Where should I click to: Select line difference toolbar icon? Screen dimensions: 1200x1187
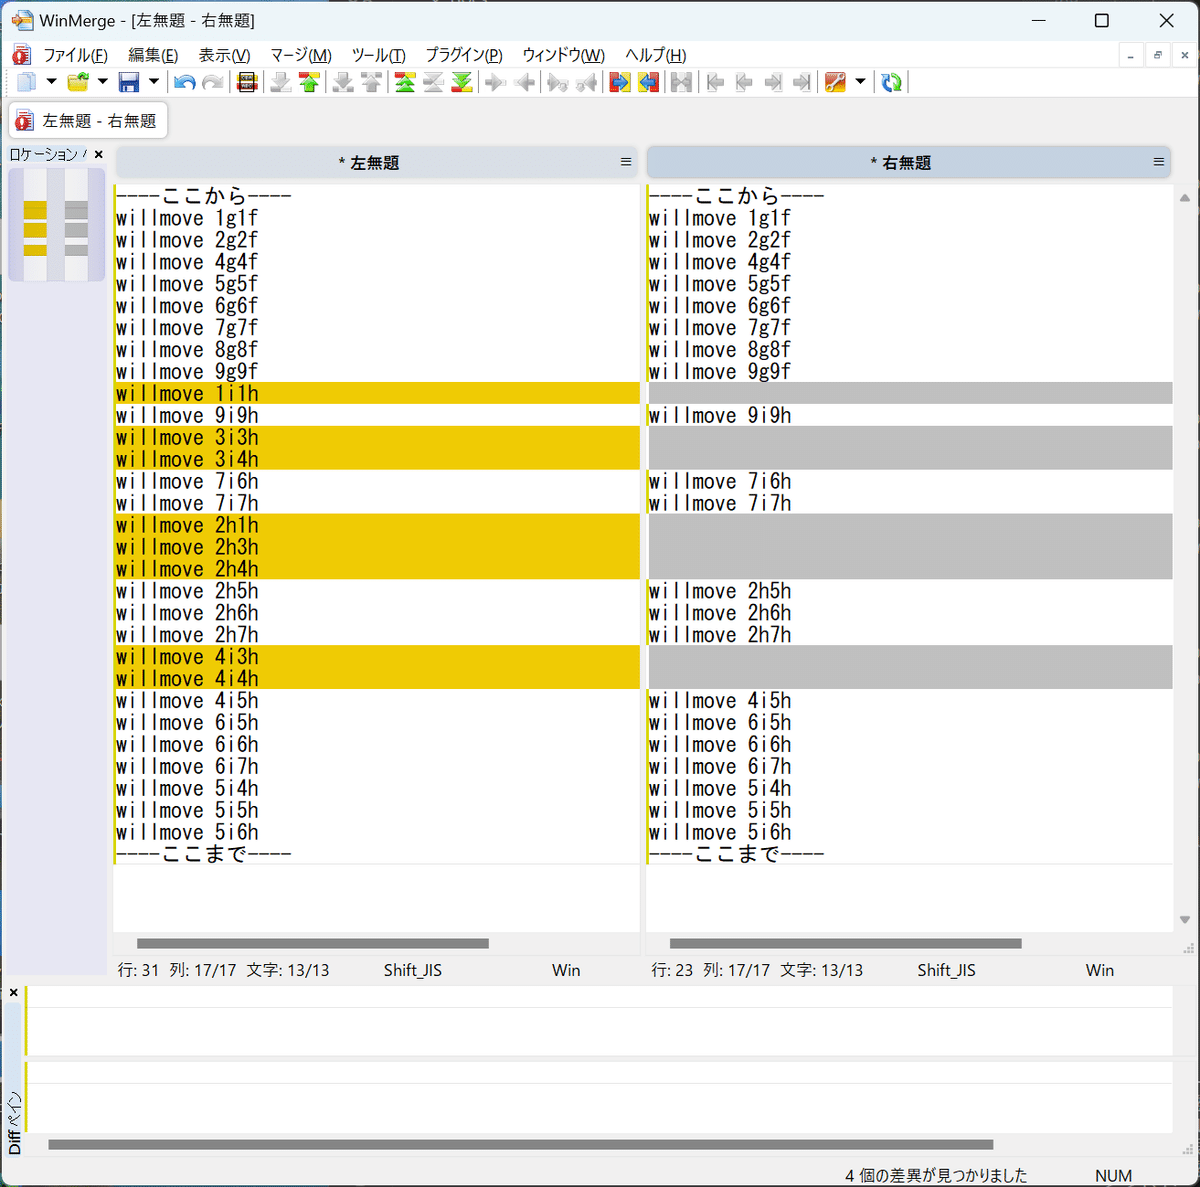tap(247, 82)
